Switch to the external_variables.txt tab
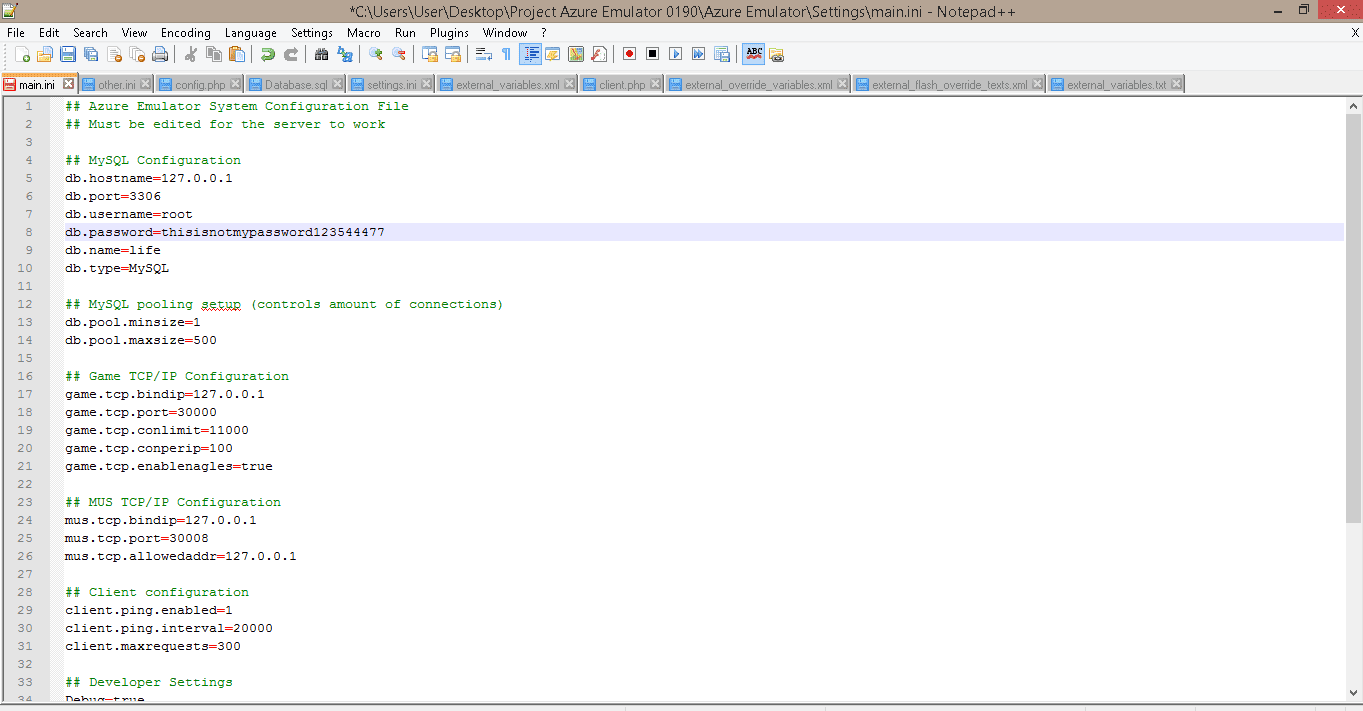The image size is (1363, 711). coord(1116,85)
